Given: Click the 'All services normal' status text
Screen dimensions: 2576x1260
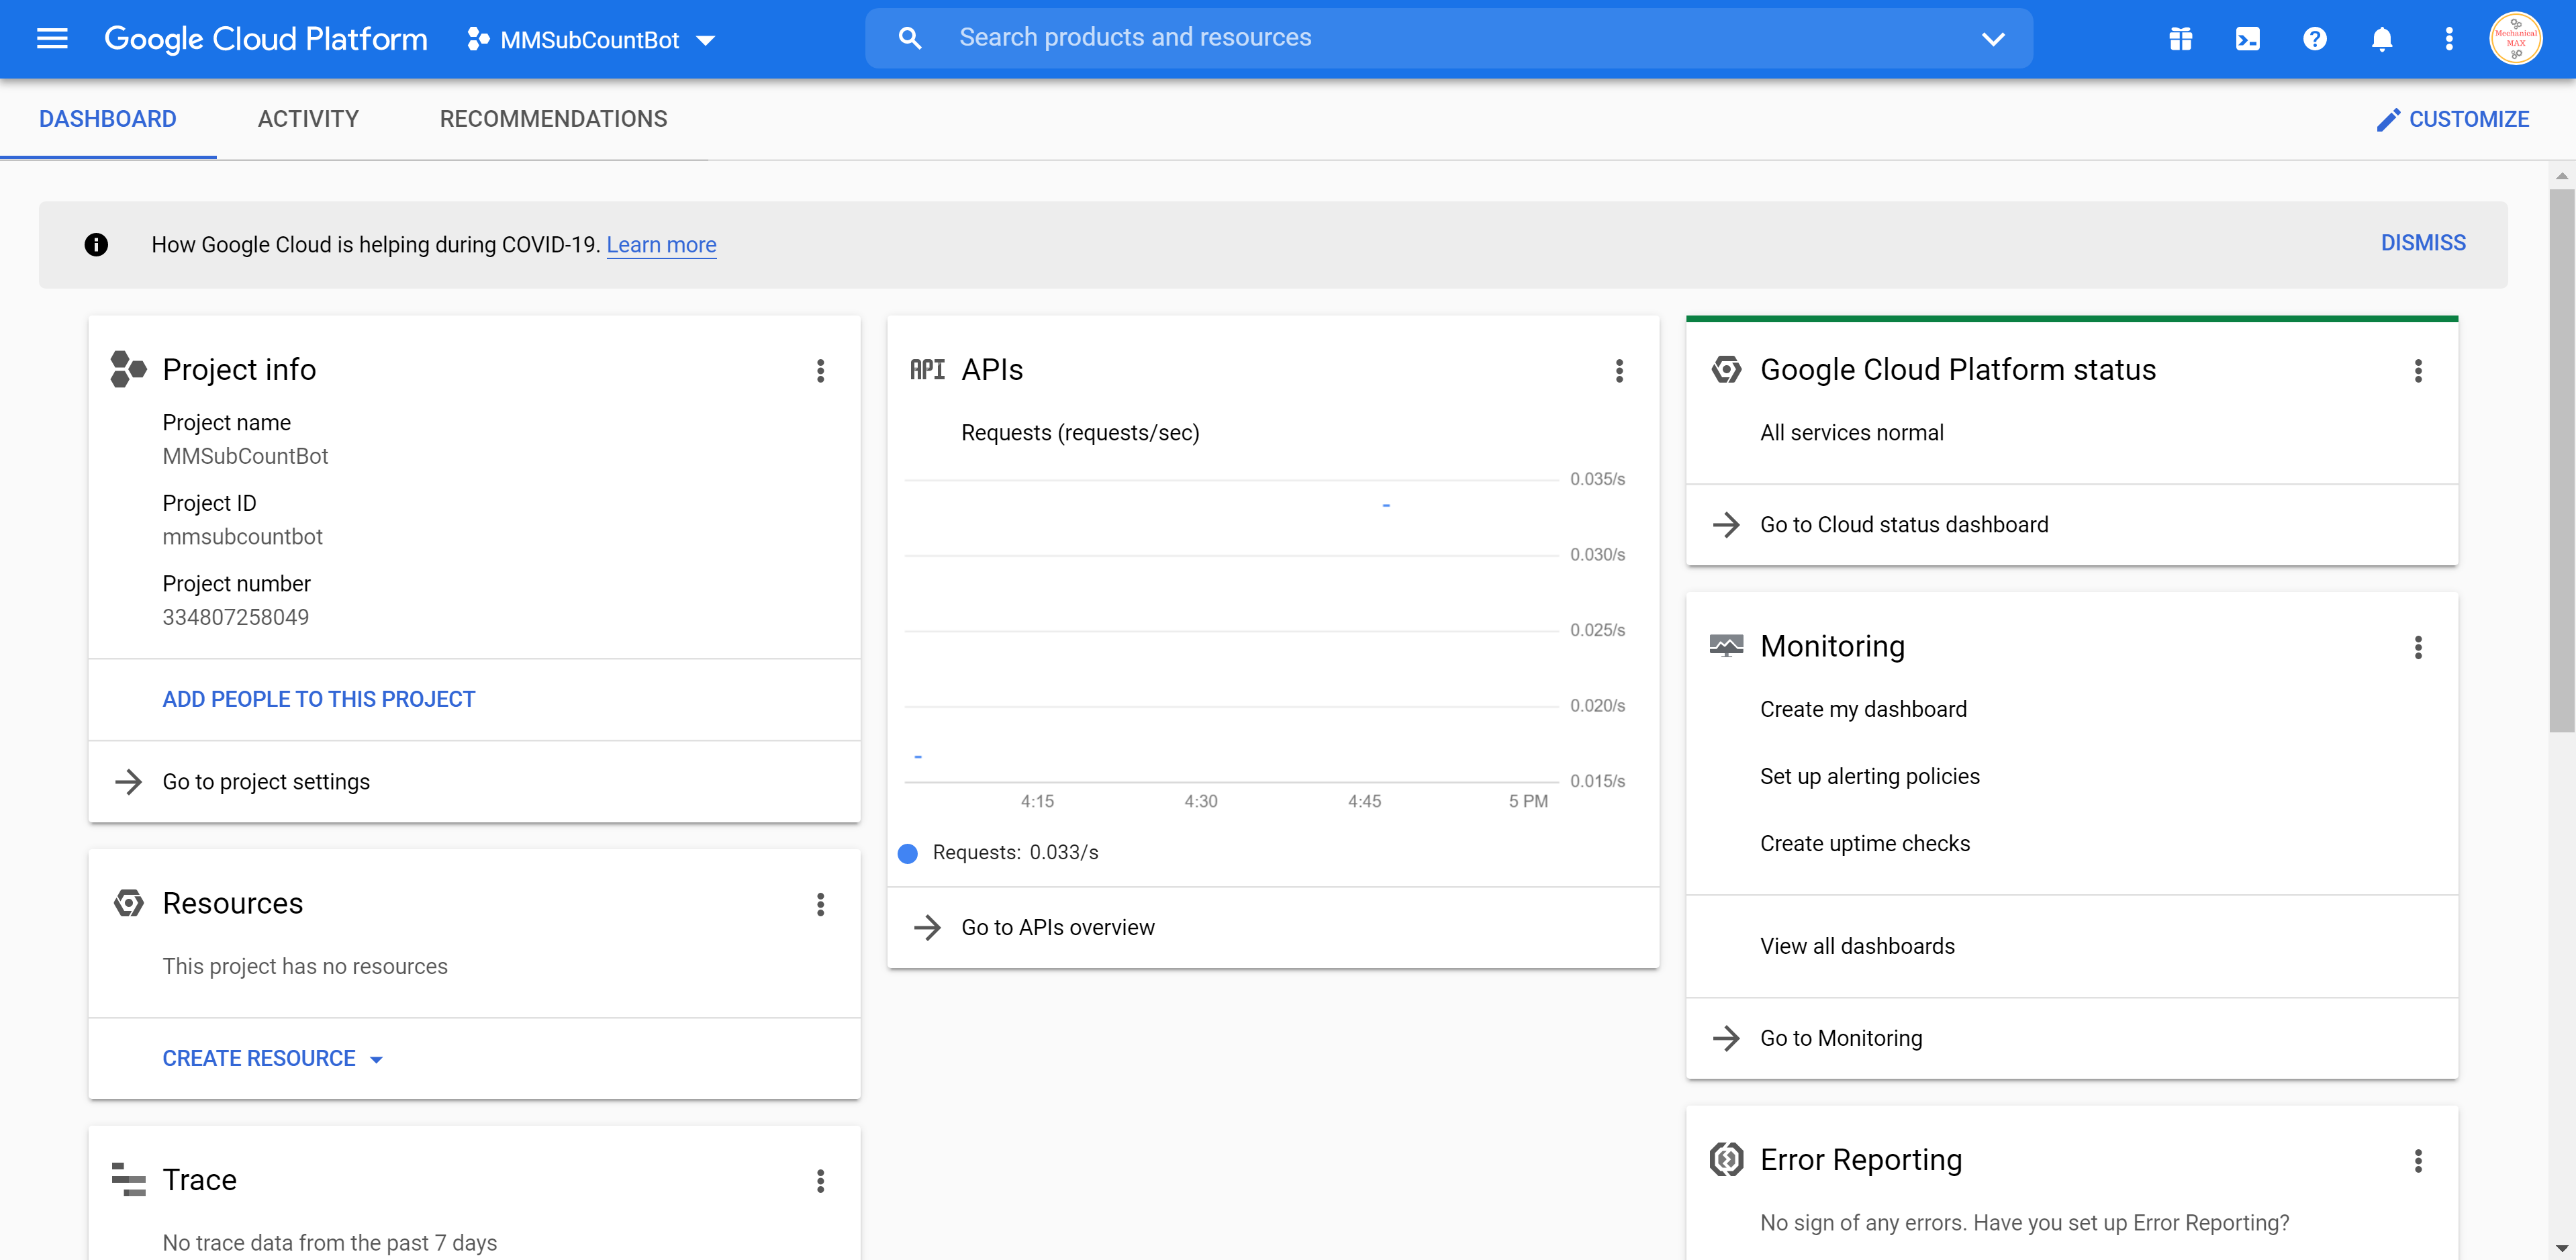Looking at the screenshot, I should 1851,433.
